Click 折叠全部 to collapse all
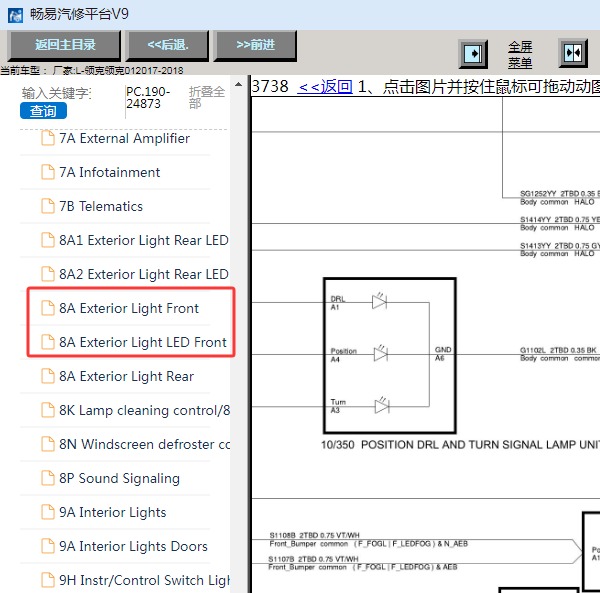The height and width of the screenshot is (593, 600). [207, 98]
